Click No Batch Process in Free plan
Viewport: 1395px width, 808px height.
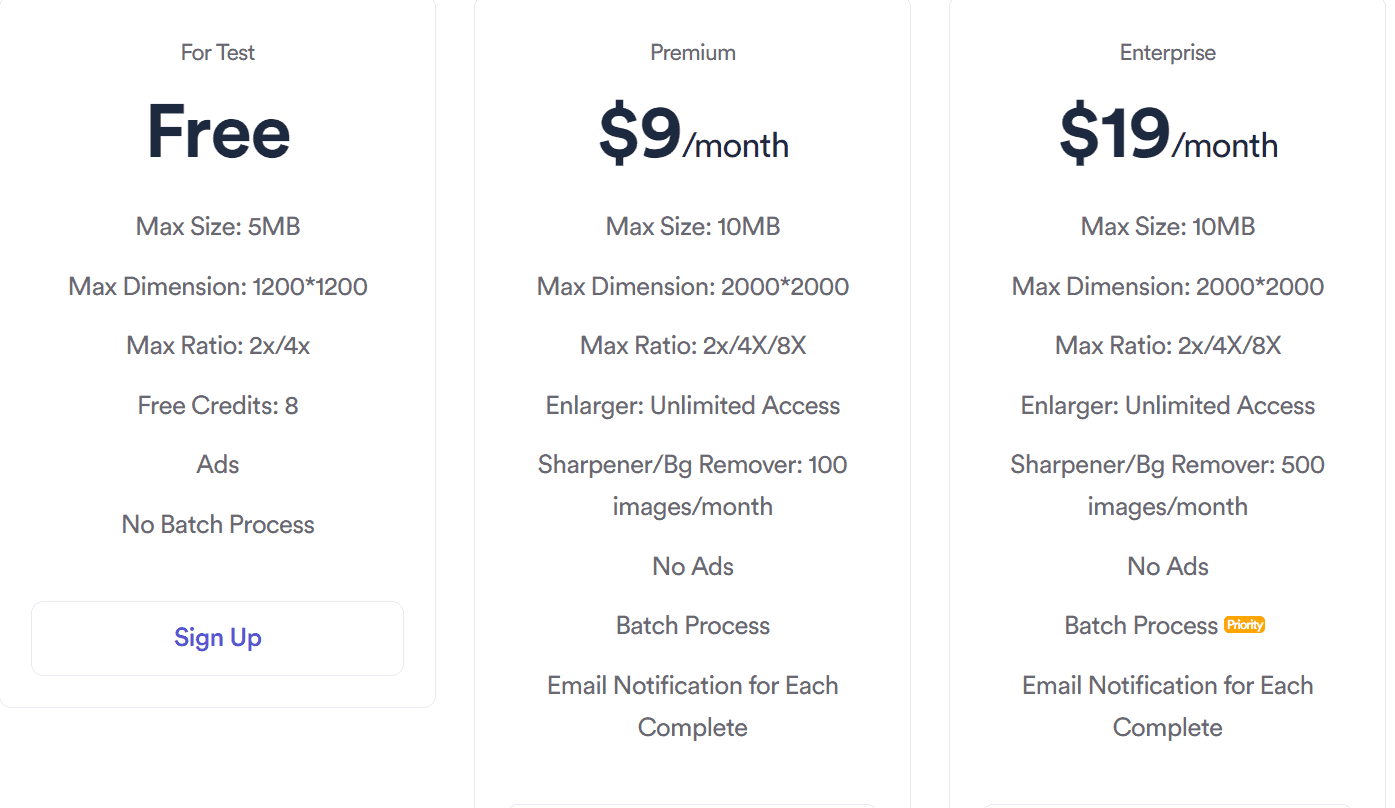tap(217, 524)
